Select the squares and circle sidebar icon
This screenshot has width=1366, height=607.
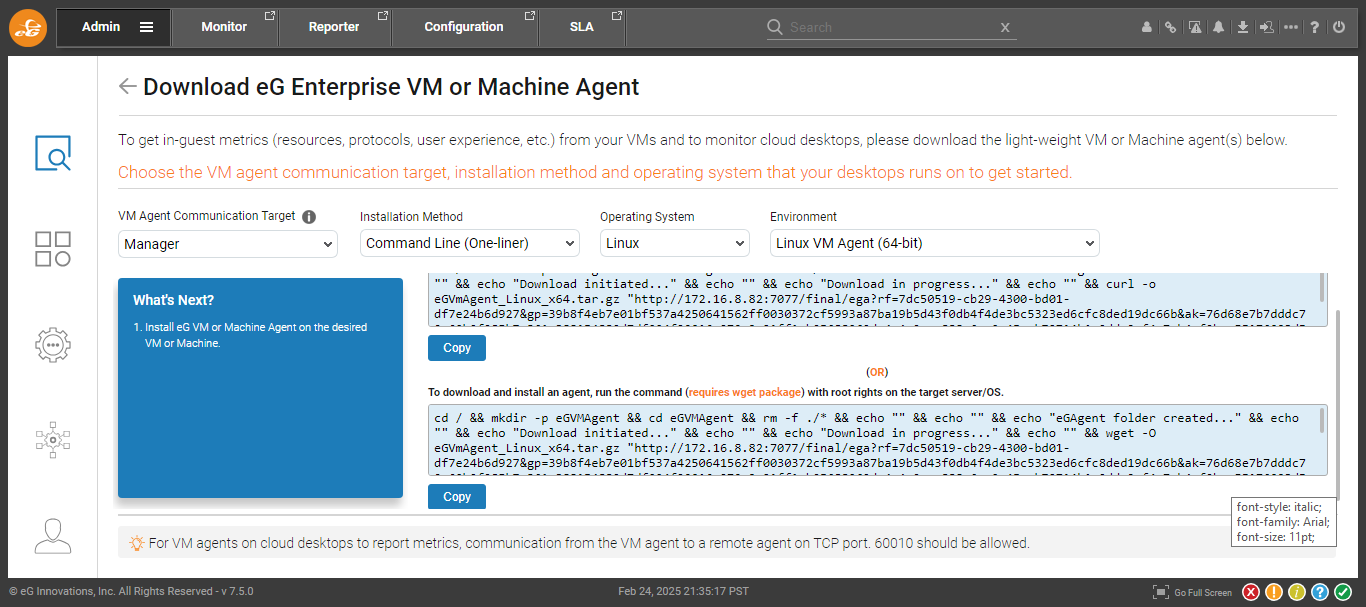coord(53,249)
